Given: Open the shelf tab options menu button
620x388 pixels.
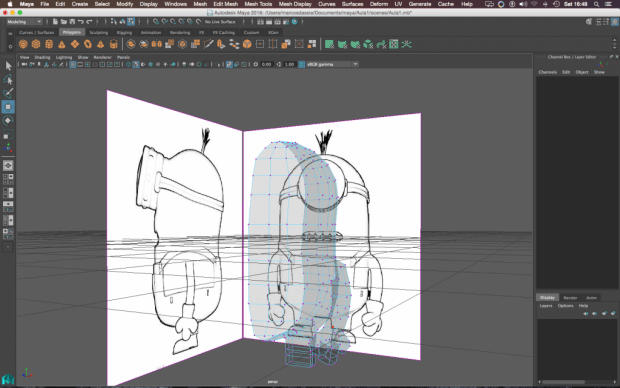Looking at the screenshot, I should pos(10,33).
